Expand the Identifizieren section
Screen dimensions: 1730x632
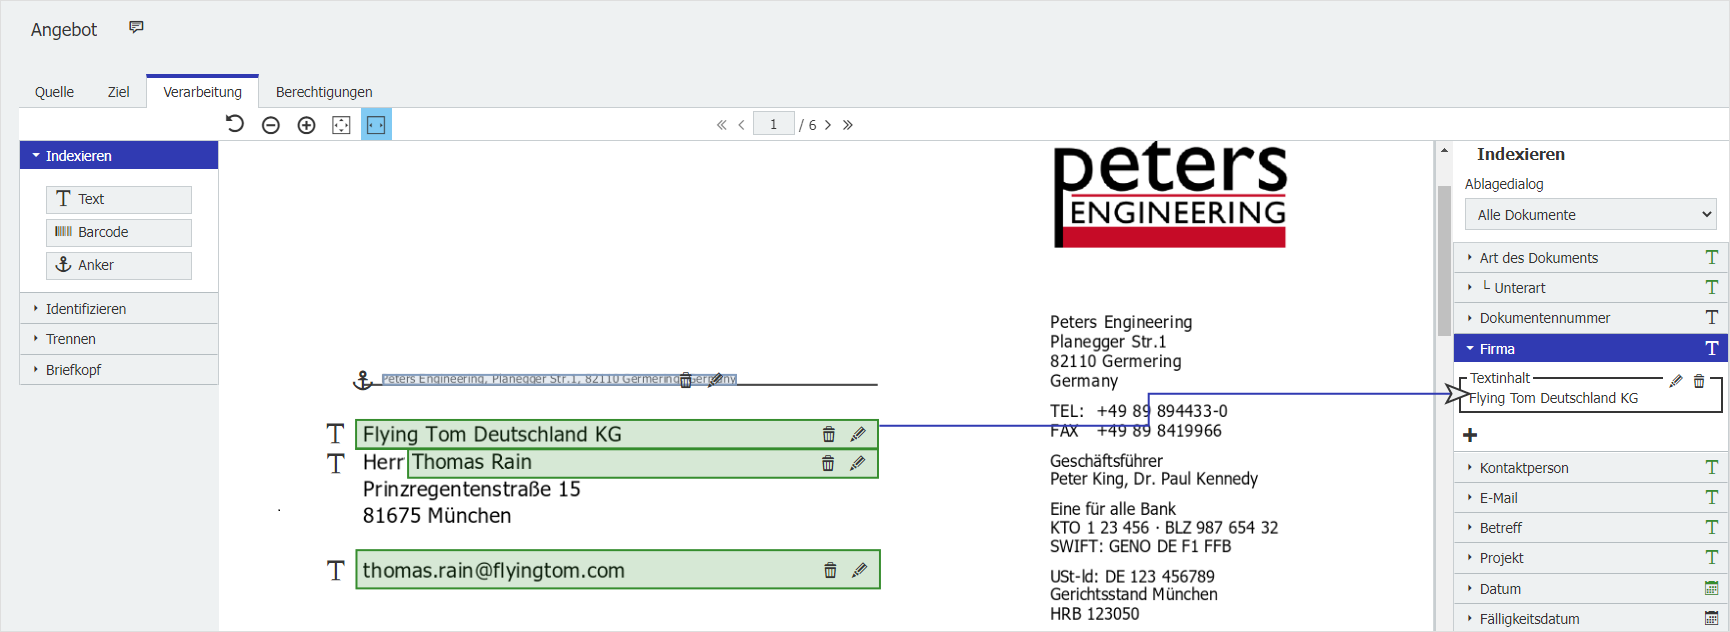86,309
